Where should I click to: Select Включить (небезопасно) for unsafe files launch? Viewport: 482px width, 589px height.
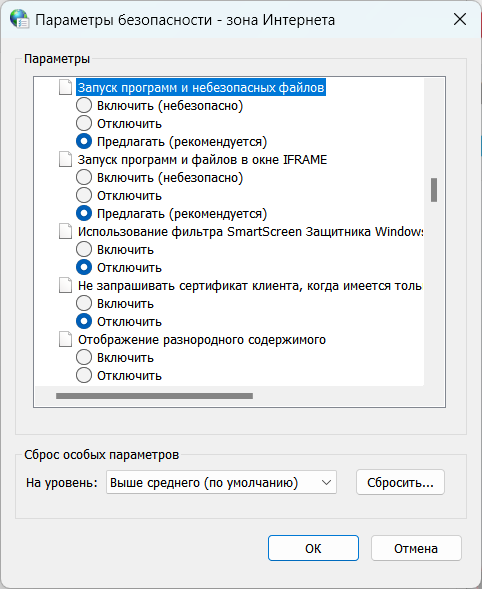[x=84, y=105]
